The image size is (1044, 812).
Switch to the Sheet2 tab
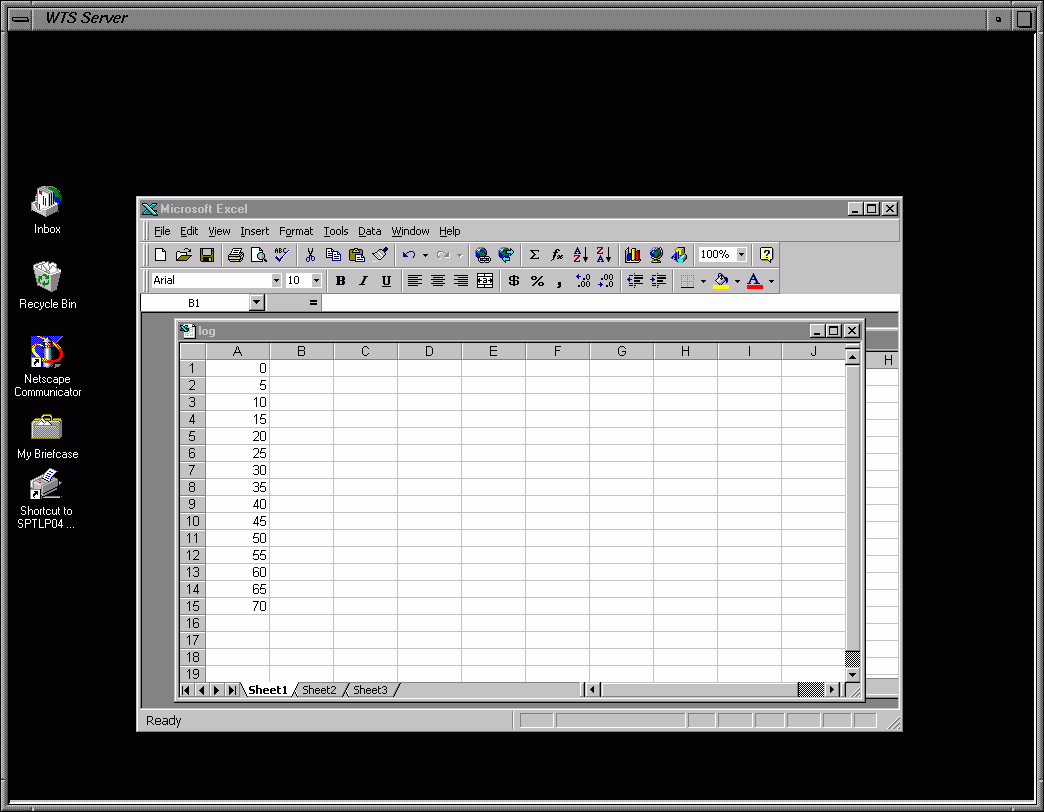coord(320,690)
